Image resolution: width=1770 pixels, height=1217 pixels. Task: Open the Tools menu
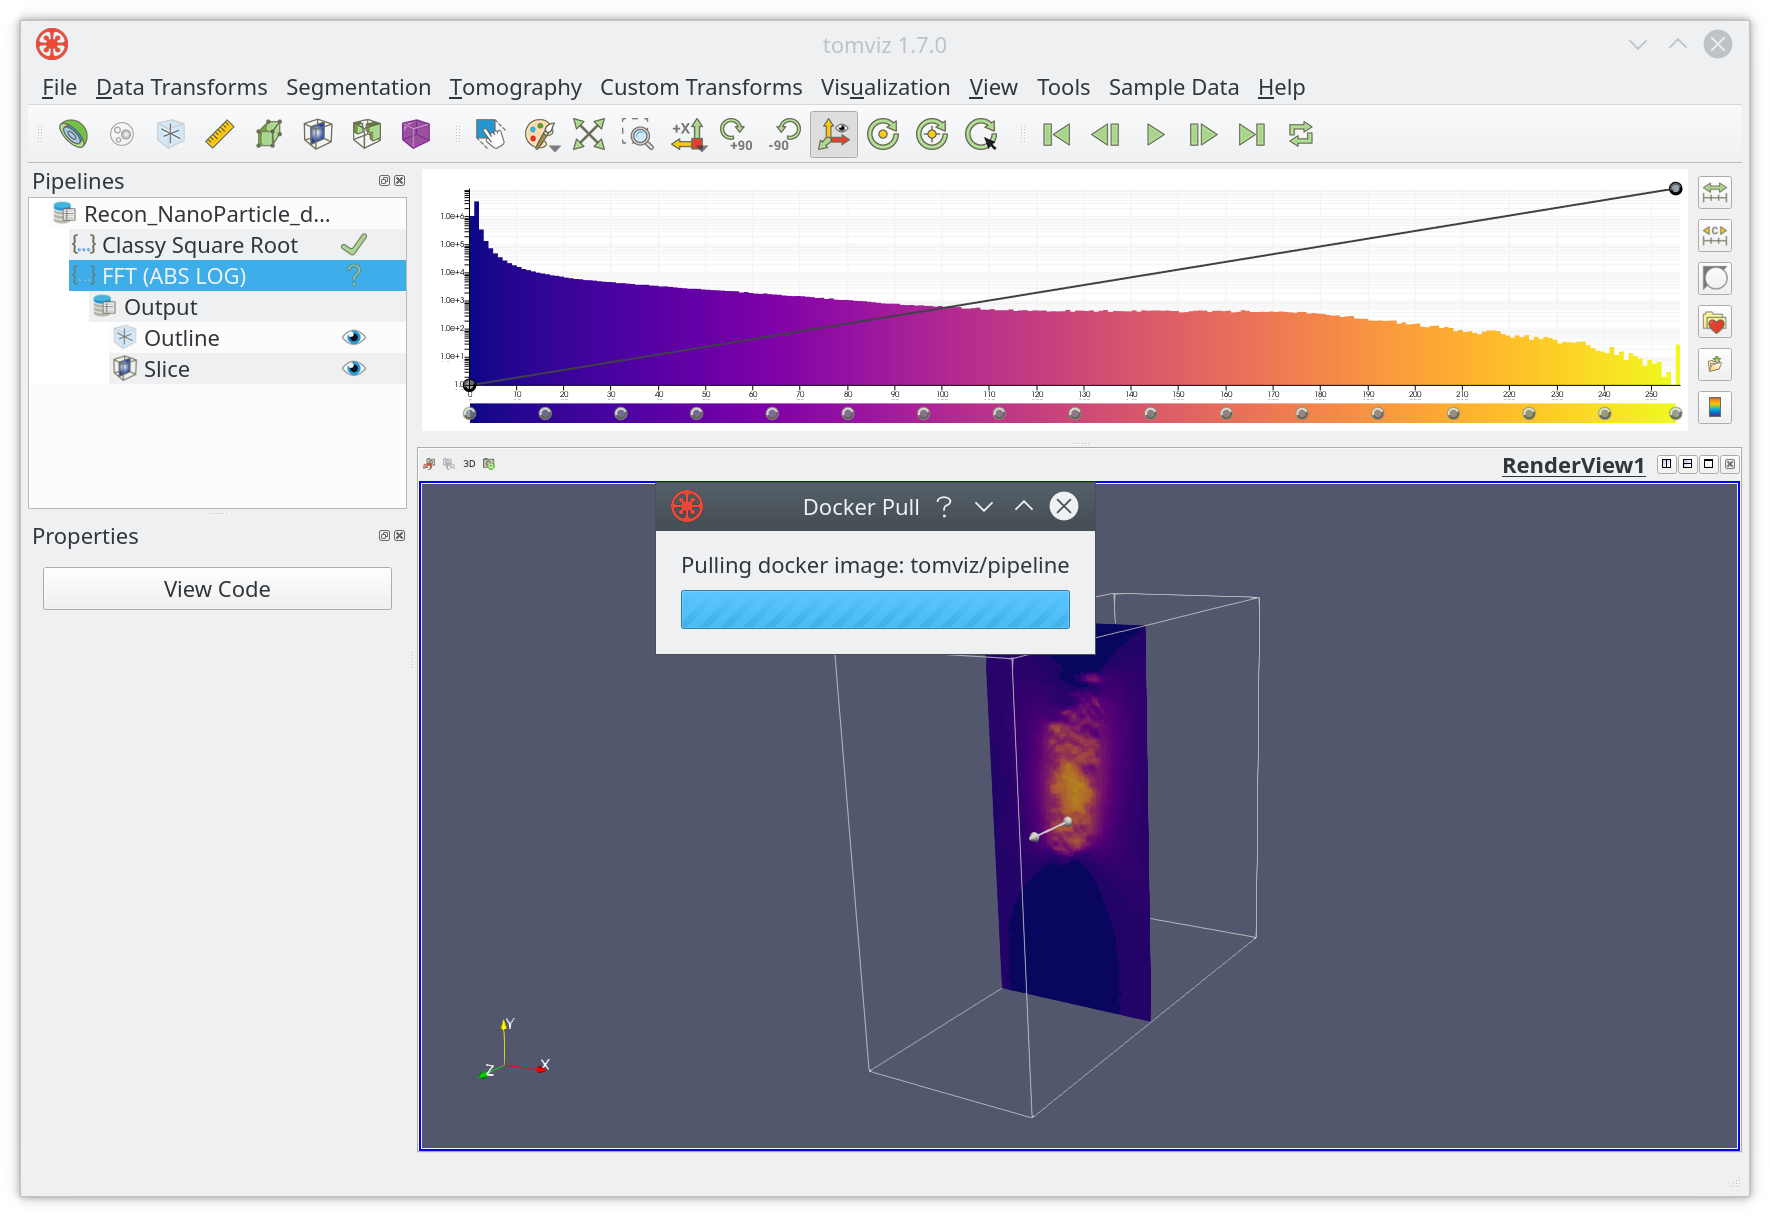pos(1063,88)
